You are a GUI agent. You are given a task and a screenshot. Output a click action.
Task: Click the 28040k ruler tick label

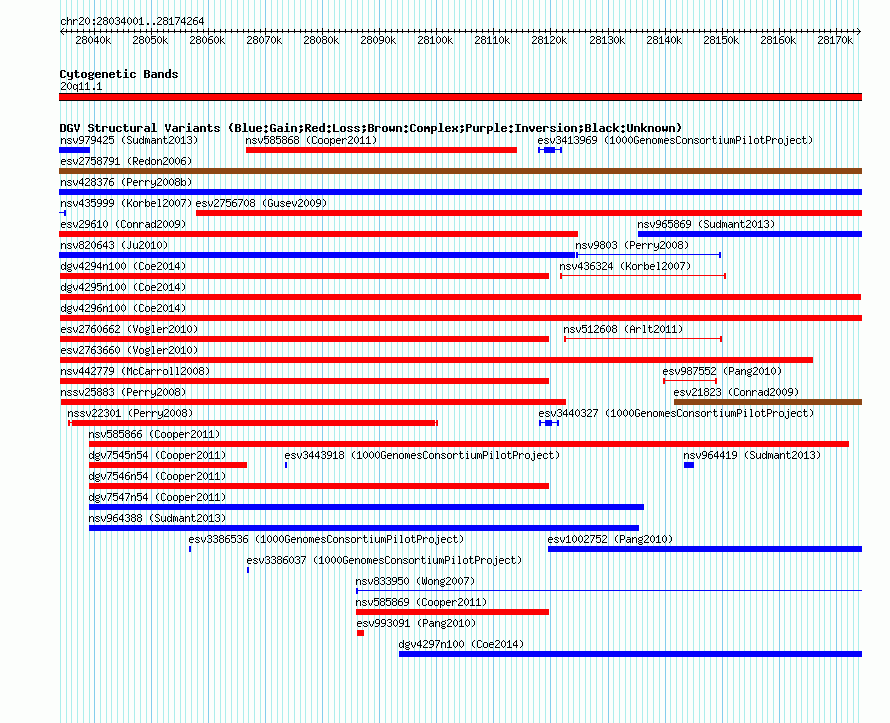click(93, 40)
